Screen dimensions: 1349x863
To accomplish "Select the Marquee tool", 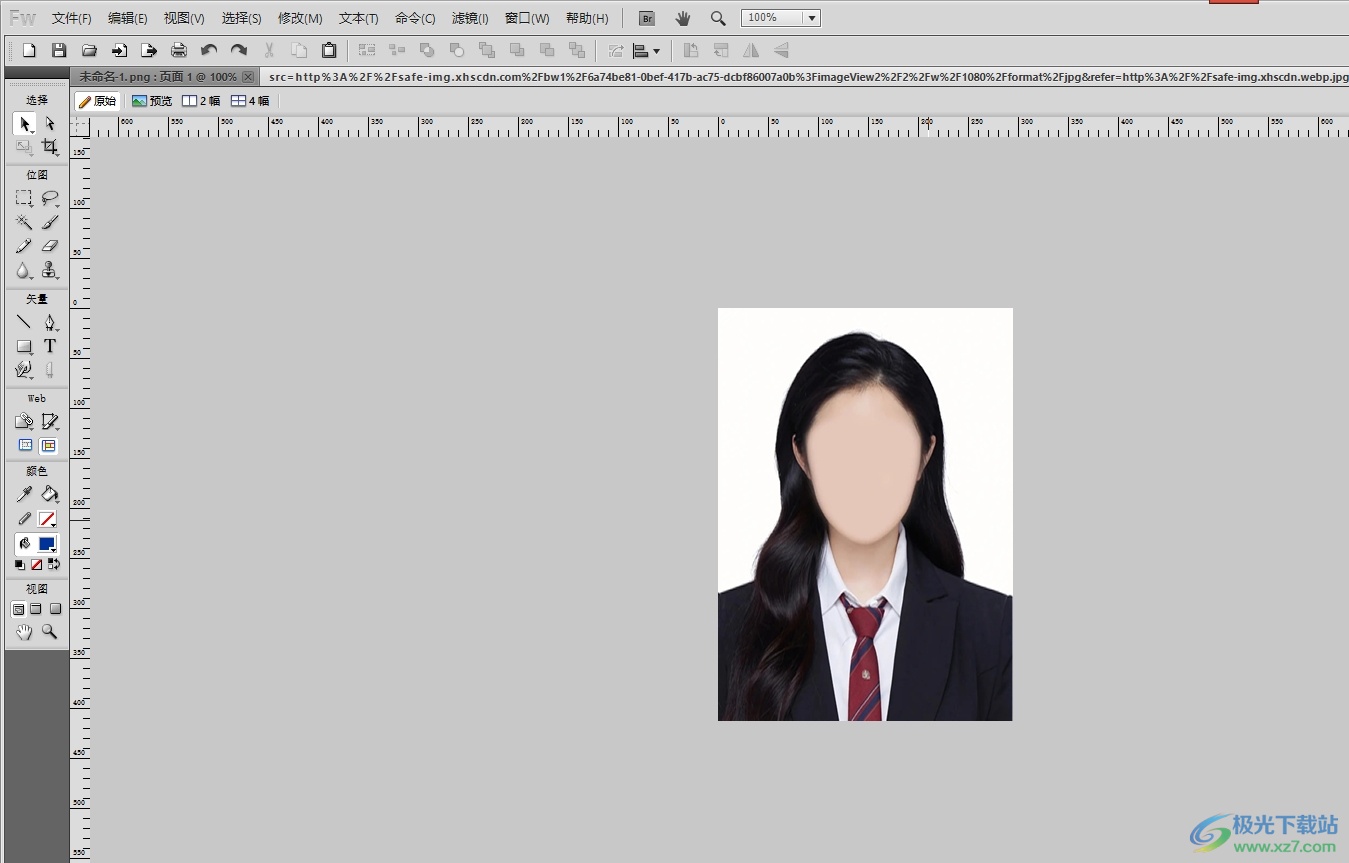I will (25, 198).
